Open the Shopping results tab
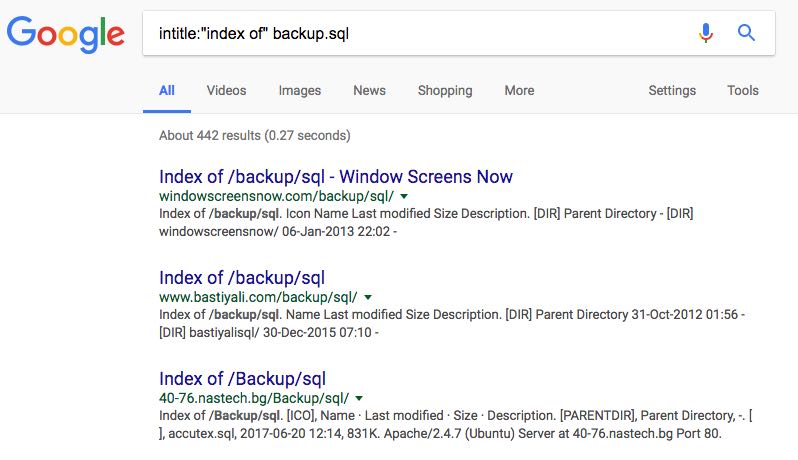Image resolution: width=798 pixels, height=460 pixels. click(445, 91)
